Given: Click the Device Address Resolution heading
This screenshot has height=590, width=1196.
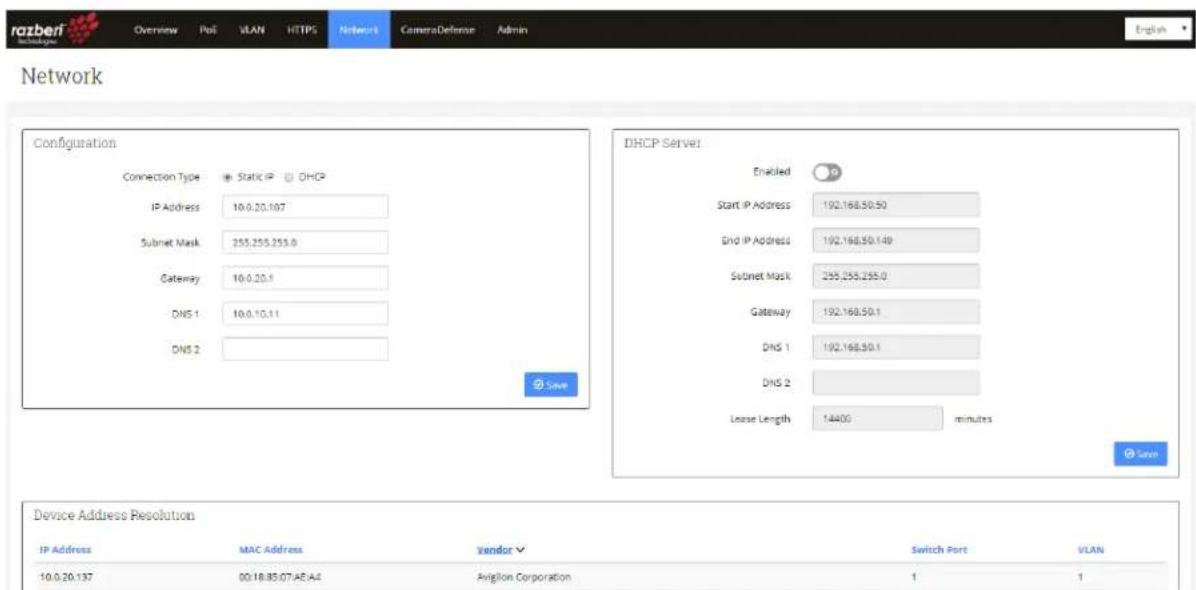Looking at the screenshot, I should pyautogui.click(x=114, y=516).
